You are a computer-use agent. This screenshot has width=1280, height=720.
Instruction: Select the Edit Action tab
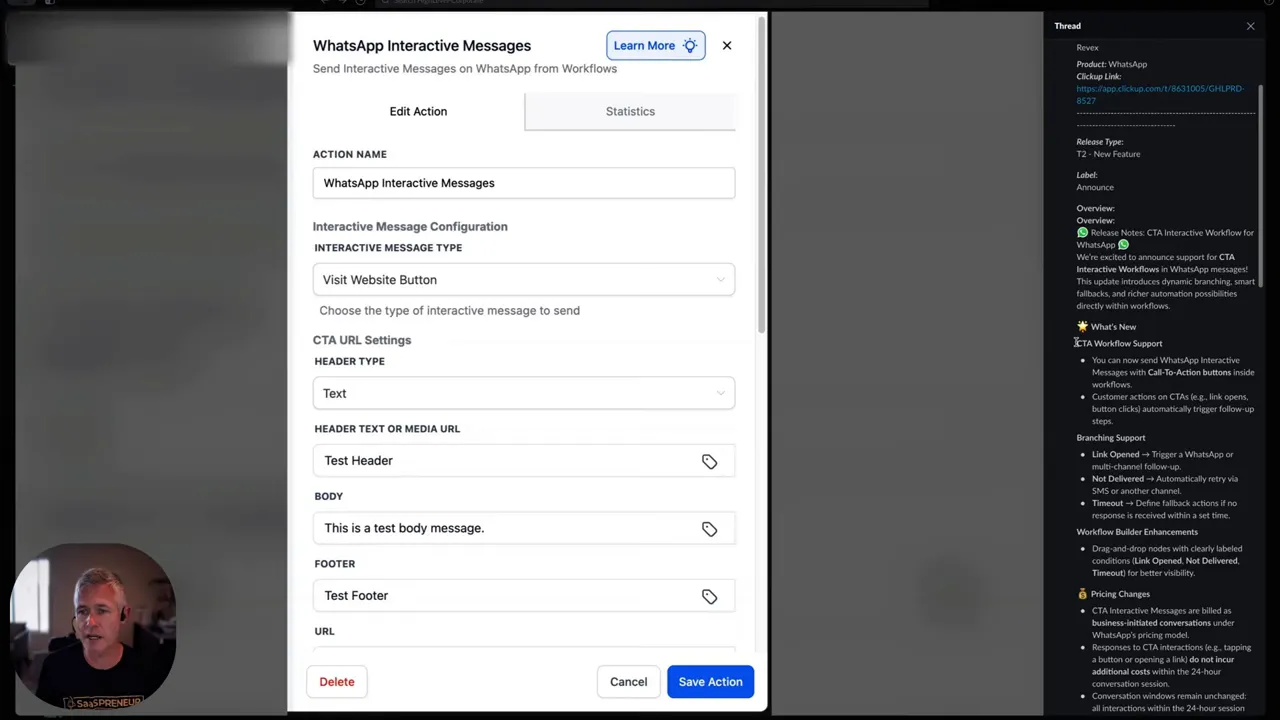[418, 111]
